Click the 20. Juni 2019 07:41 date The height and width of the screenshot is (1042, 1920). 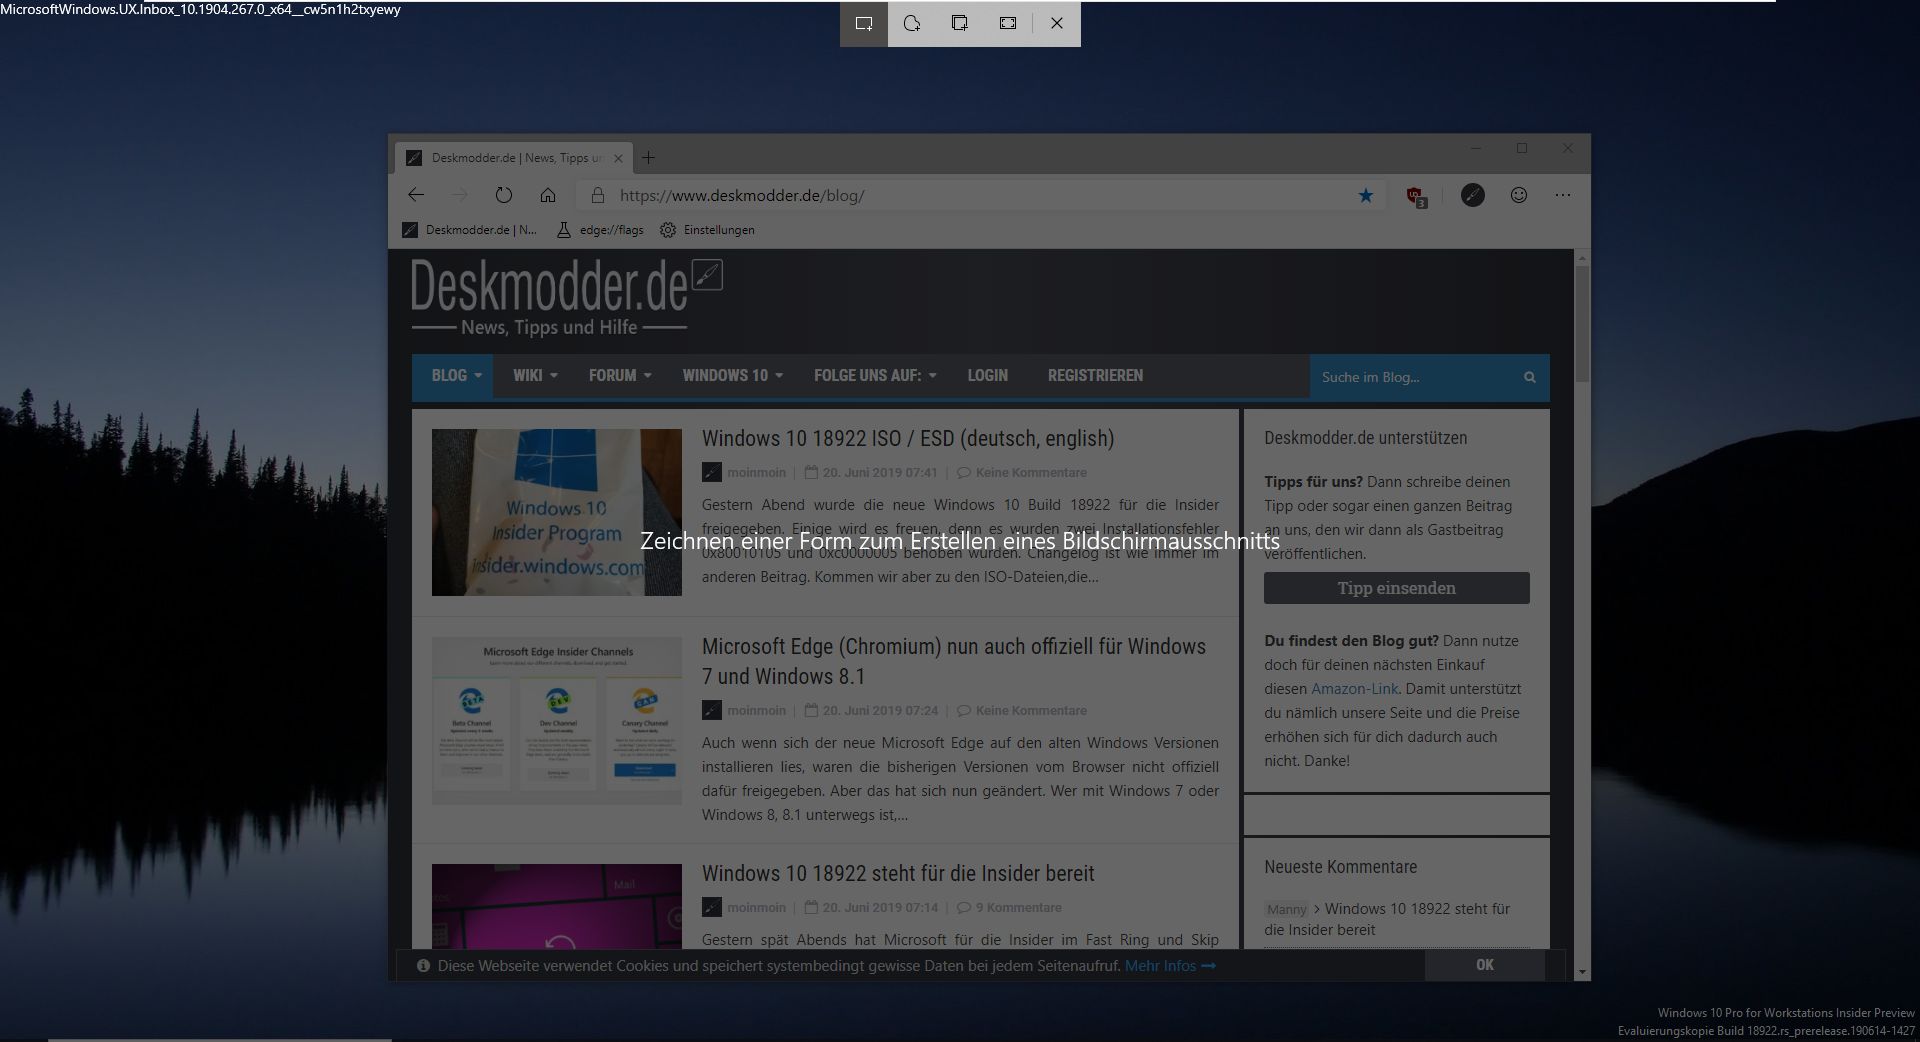(x=880, y=473)
